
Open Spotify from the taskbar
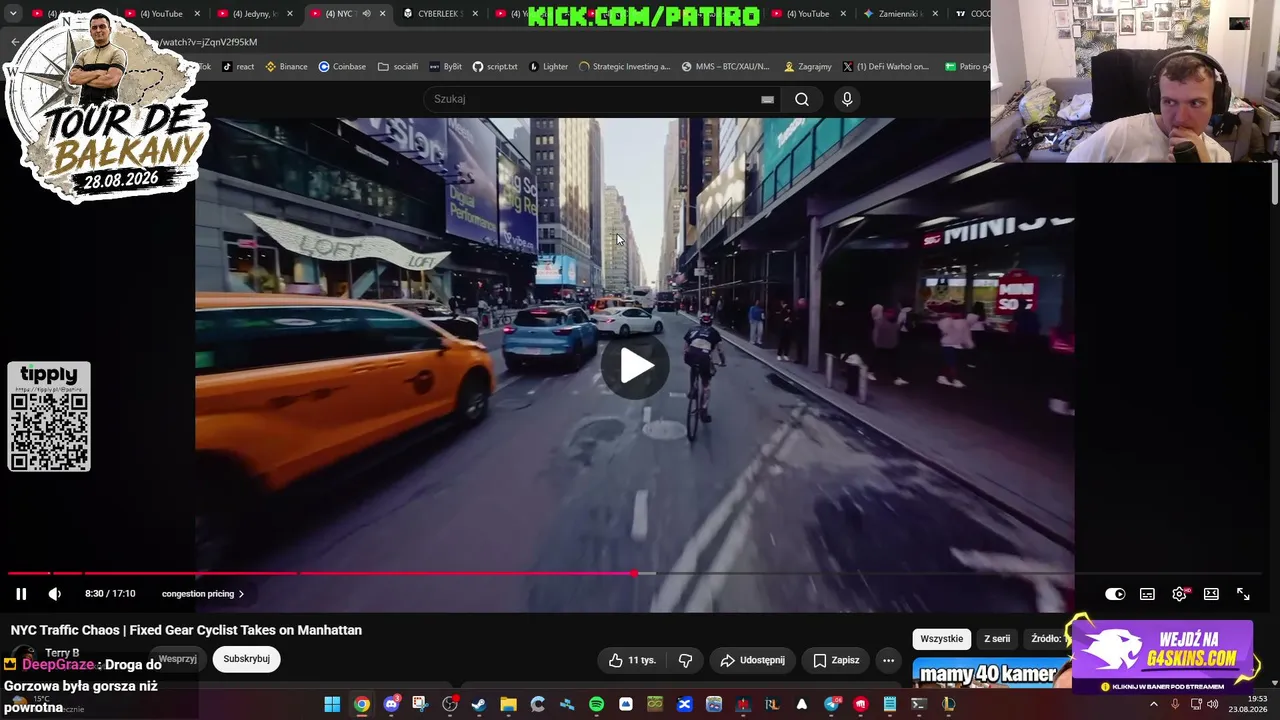(x=596, y=705)
